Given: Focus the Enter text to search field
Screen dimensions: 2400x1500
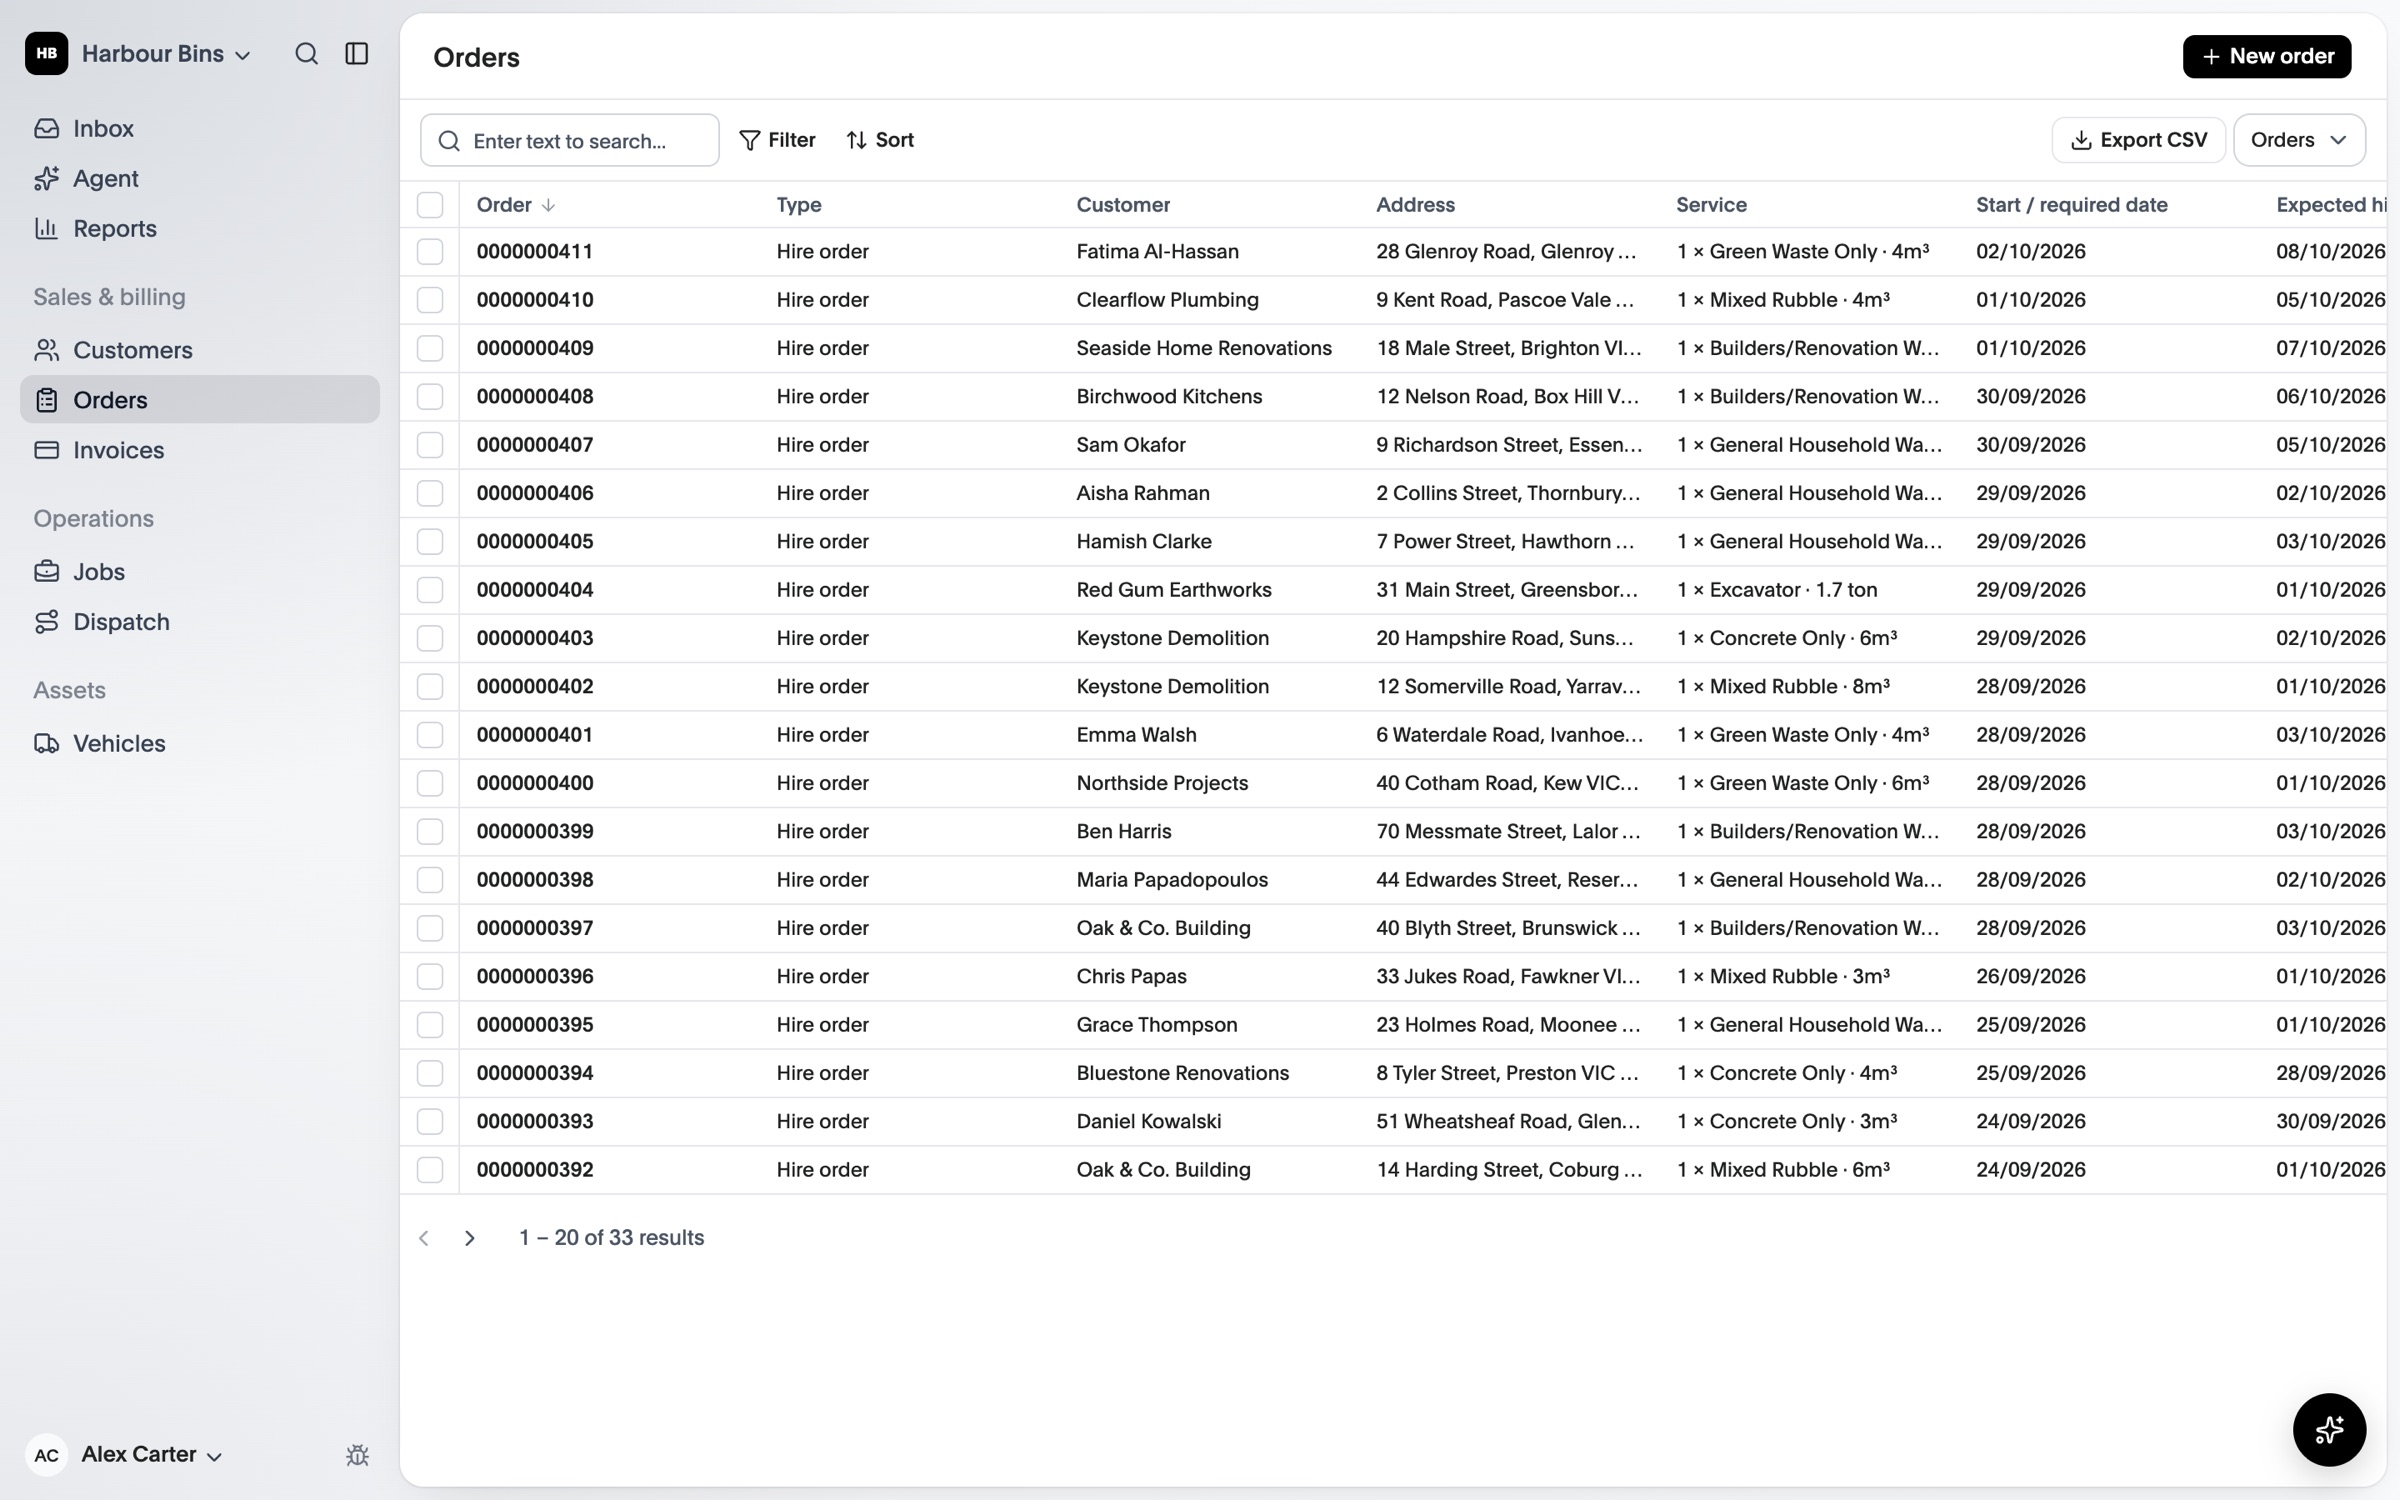Looking at the screenshot, I should [x=570, y=140].
